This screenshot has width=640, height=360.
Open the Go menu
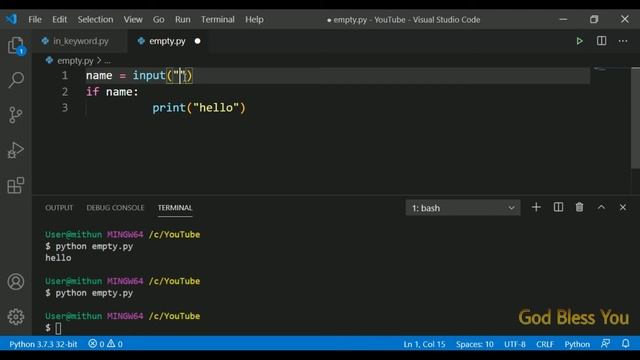(158, 19)
